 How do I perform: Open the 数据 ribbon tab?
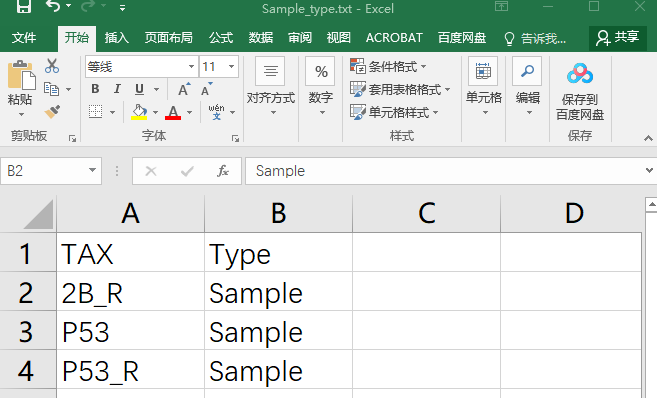(x=261, y=38)
